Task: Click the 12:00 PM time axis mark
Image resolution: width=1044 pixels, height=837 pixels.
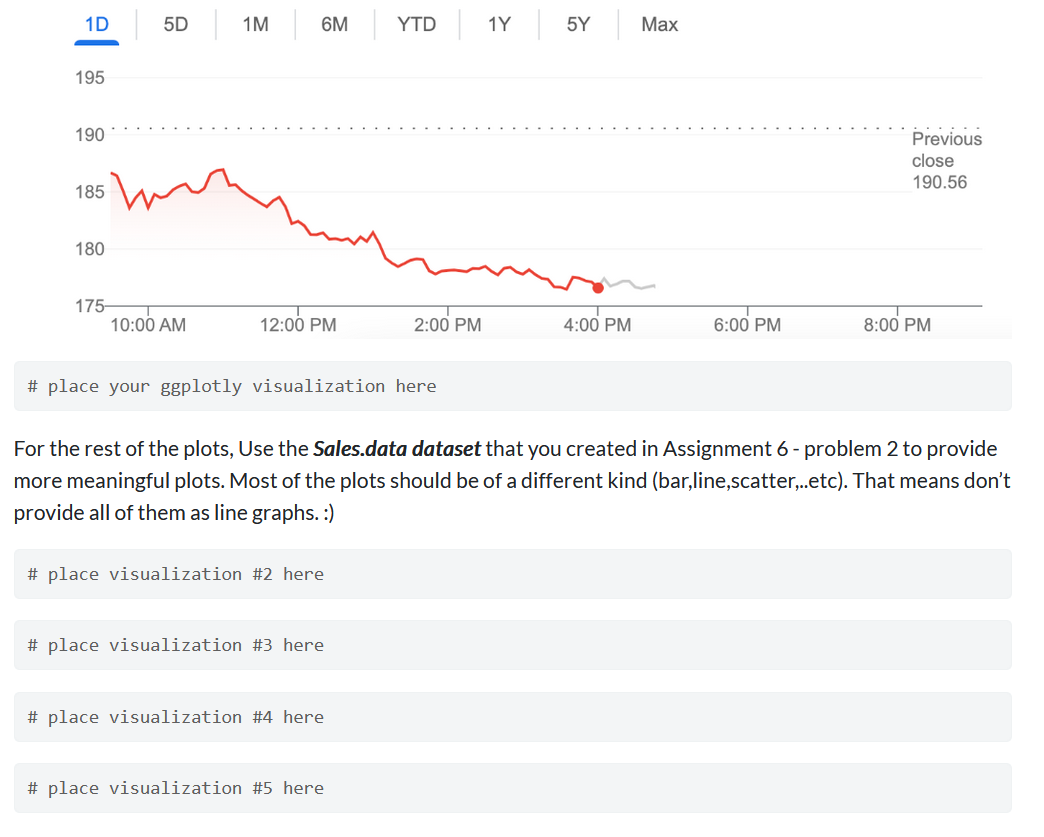Action: (x=297, y=324)
